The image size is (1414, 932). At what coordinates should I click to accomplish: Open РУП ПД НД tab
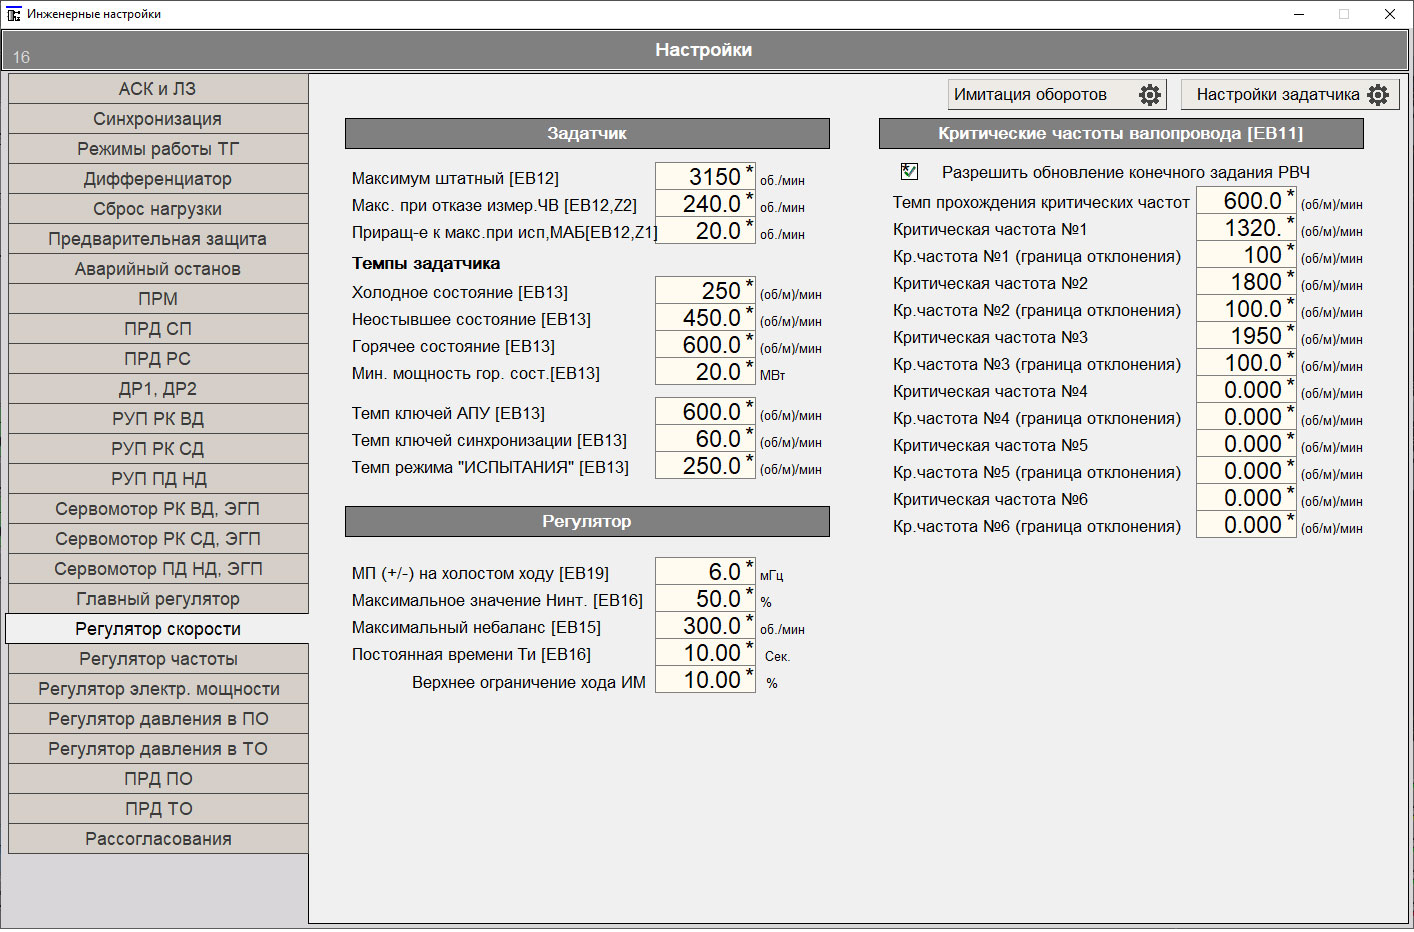click(158, 479)
